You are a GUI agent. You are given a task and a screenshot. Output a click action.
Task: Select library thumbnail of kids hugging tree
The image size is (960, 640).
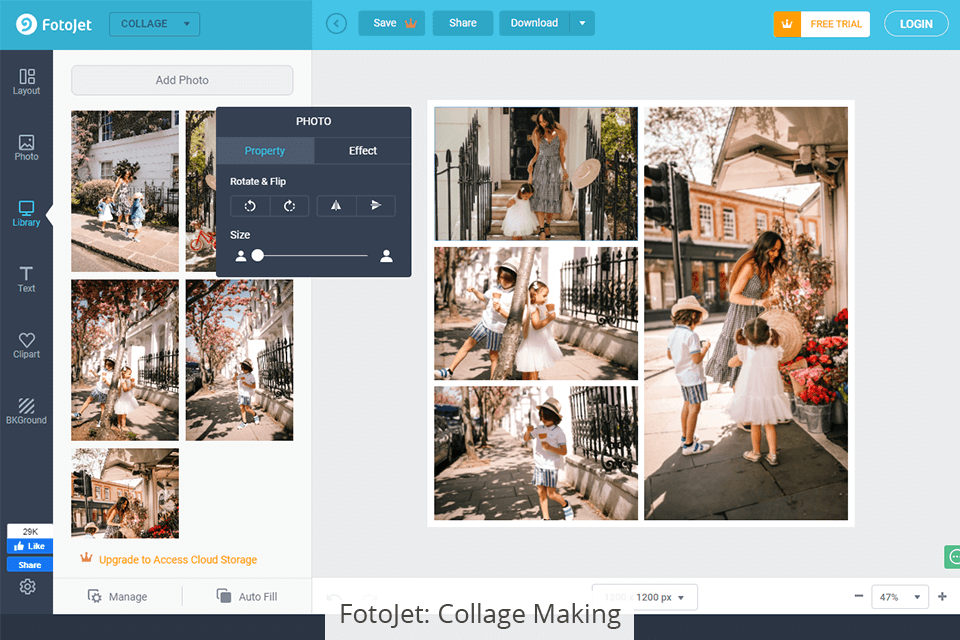pyautogui.click(x=125, y=360)
